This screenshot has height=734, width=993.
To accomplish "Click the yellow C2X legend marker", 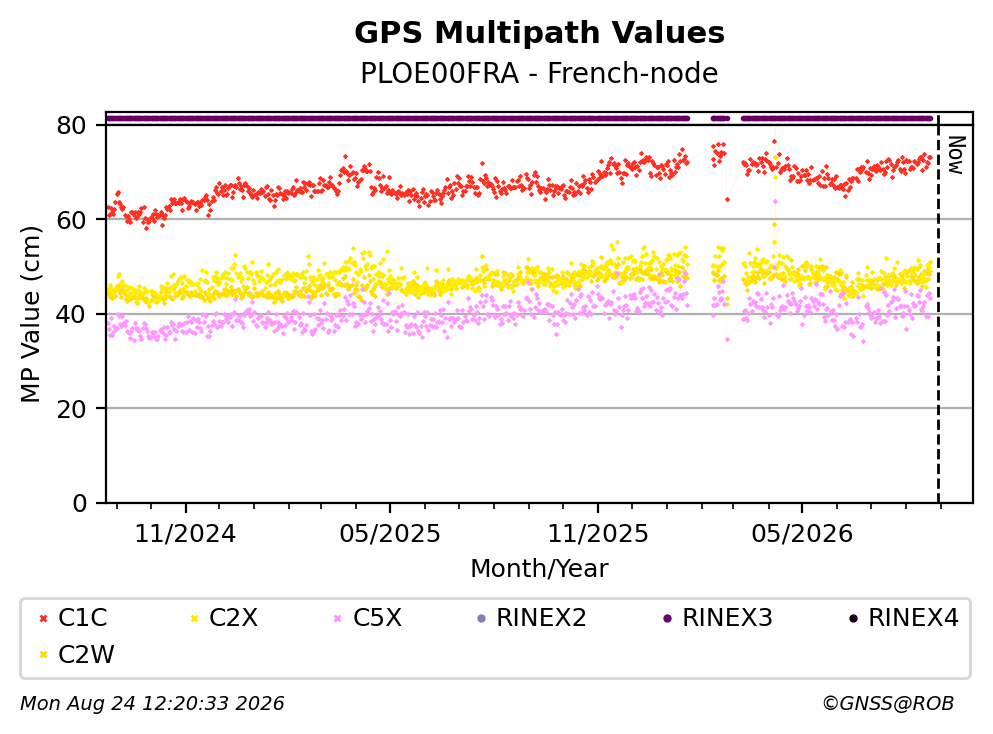I will pos(194,618).
